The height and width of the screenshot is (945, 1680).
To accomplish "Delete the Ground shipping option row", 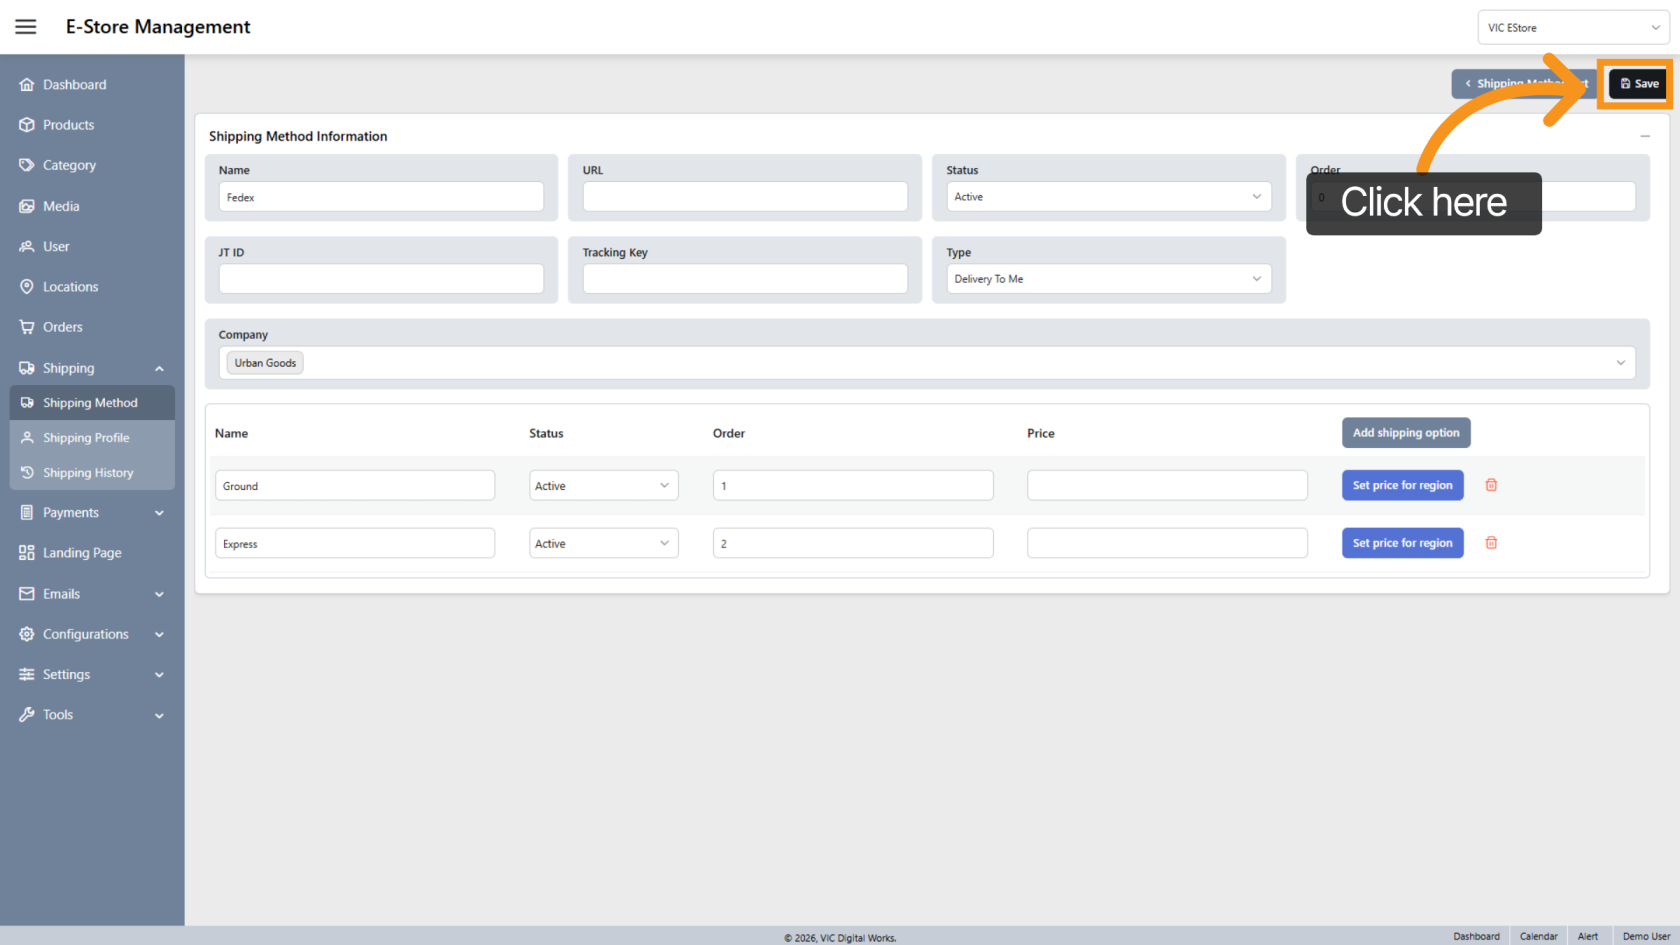I will coord(1491,485).
